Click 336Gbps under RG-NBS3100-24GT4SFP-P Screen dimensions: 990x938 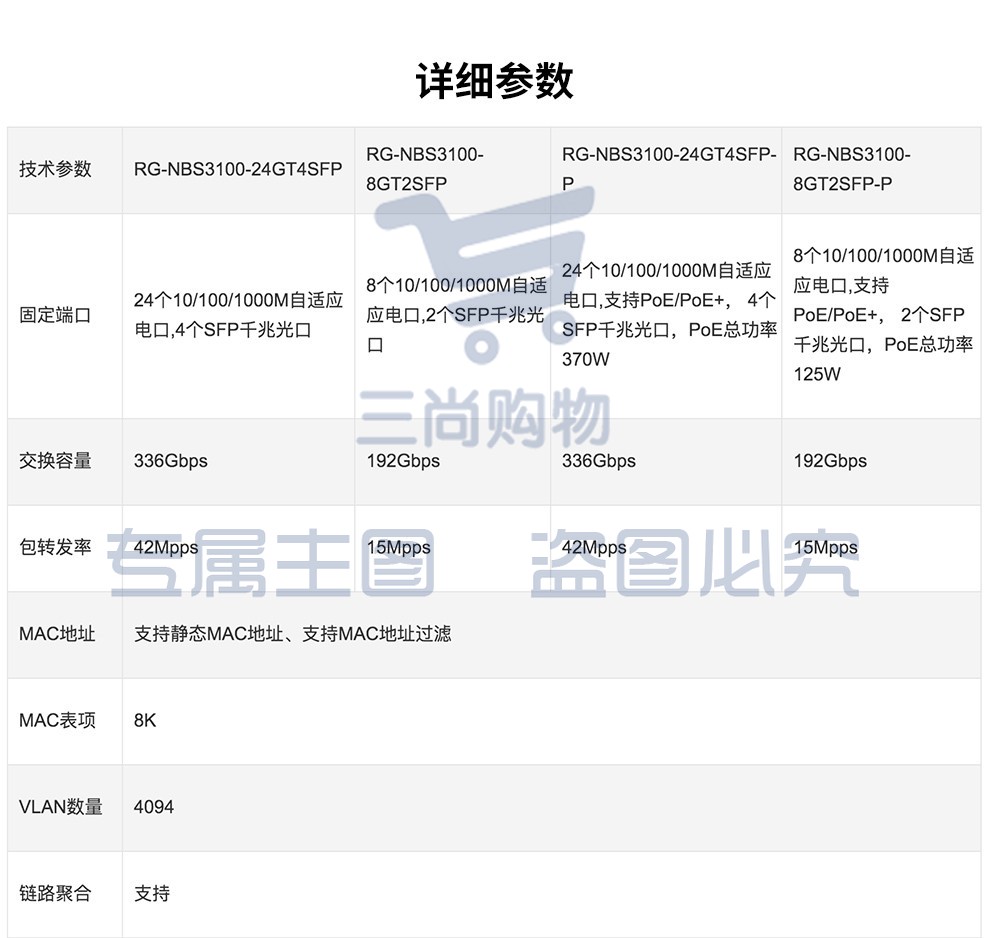(599, 461)
